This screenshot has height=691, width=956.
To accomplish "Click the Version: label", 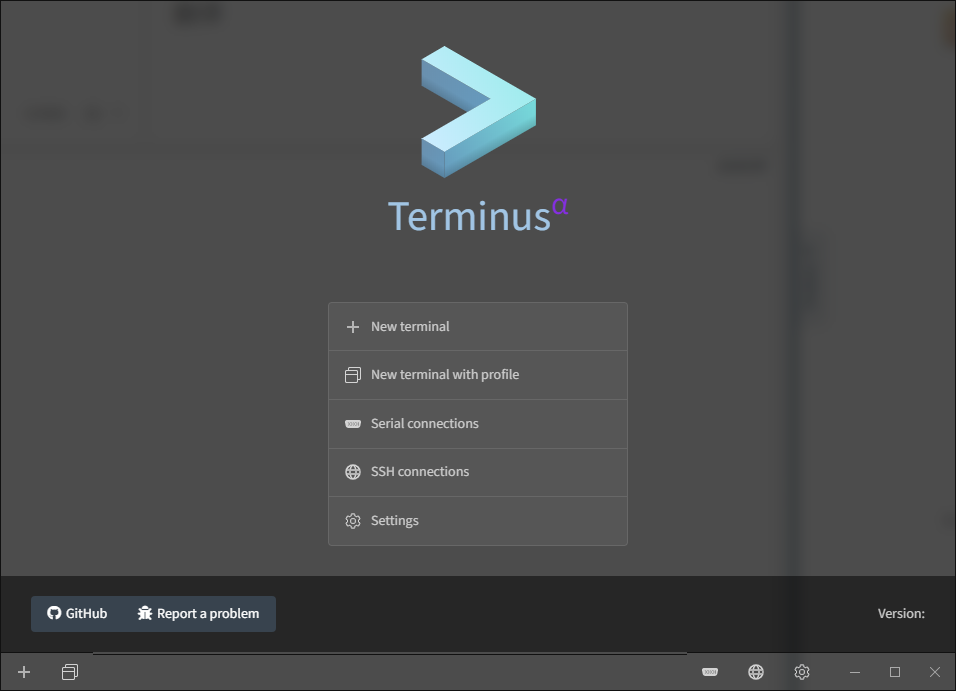I will 901,614.
